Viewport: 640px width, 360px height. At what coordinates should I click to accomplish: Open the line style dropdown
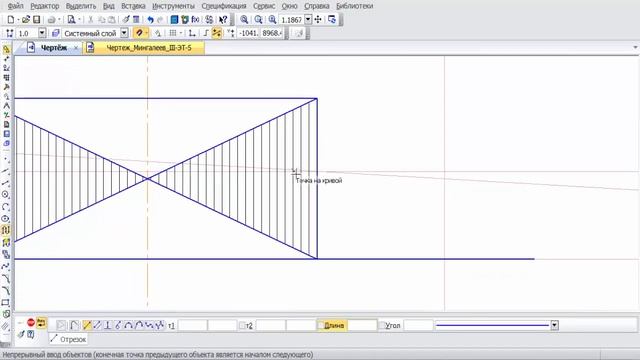[x=554, y=325]
